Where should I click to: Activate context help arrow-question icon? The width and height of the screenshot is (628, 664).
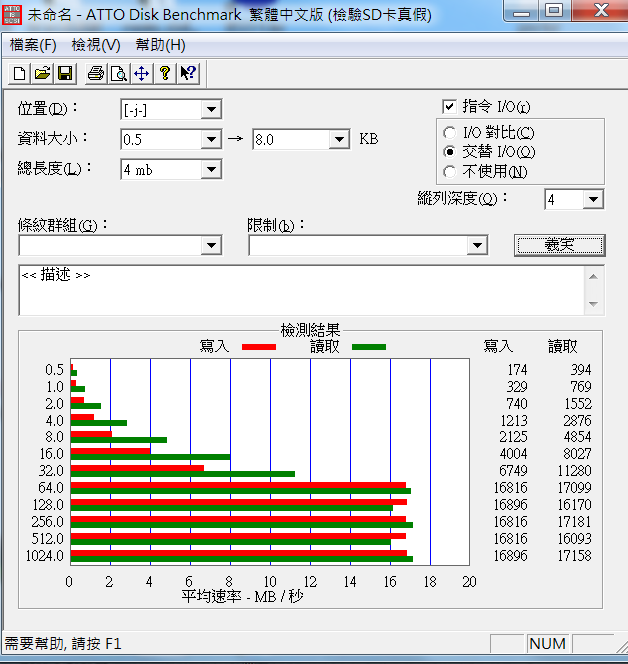click(x=188, y=74)
